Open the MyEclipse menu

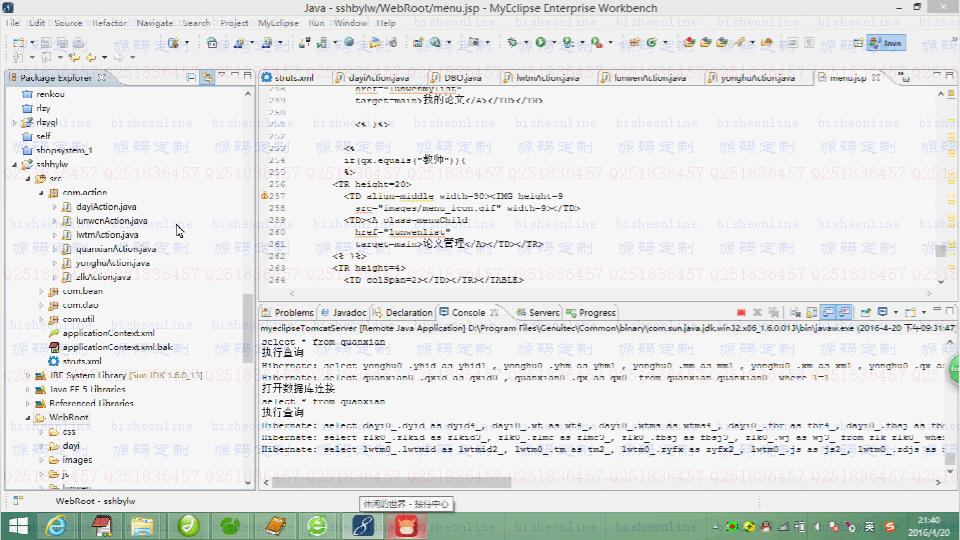pyautogui.click(x=278, y=23)
